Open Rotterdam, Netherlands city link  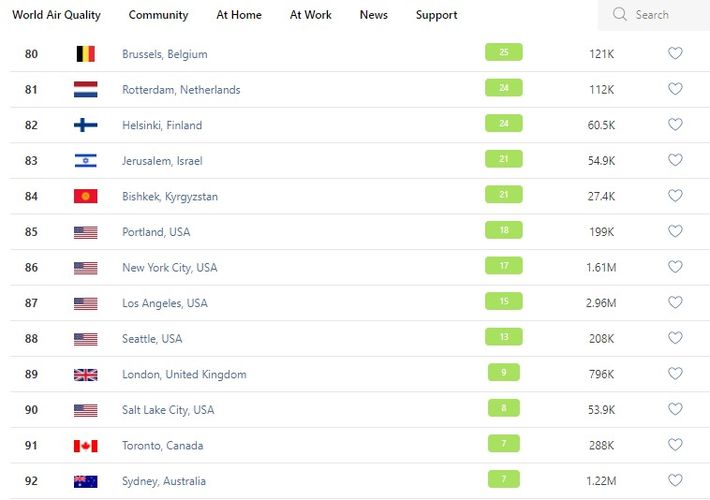coord(181,90)
